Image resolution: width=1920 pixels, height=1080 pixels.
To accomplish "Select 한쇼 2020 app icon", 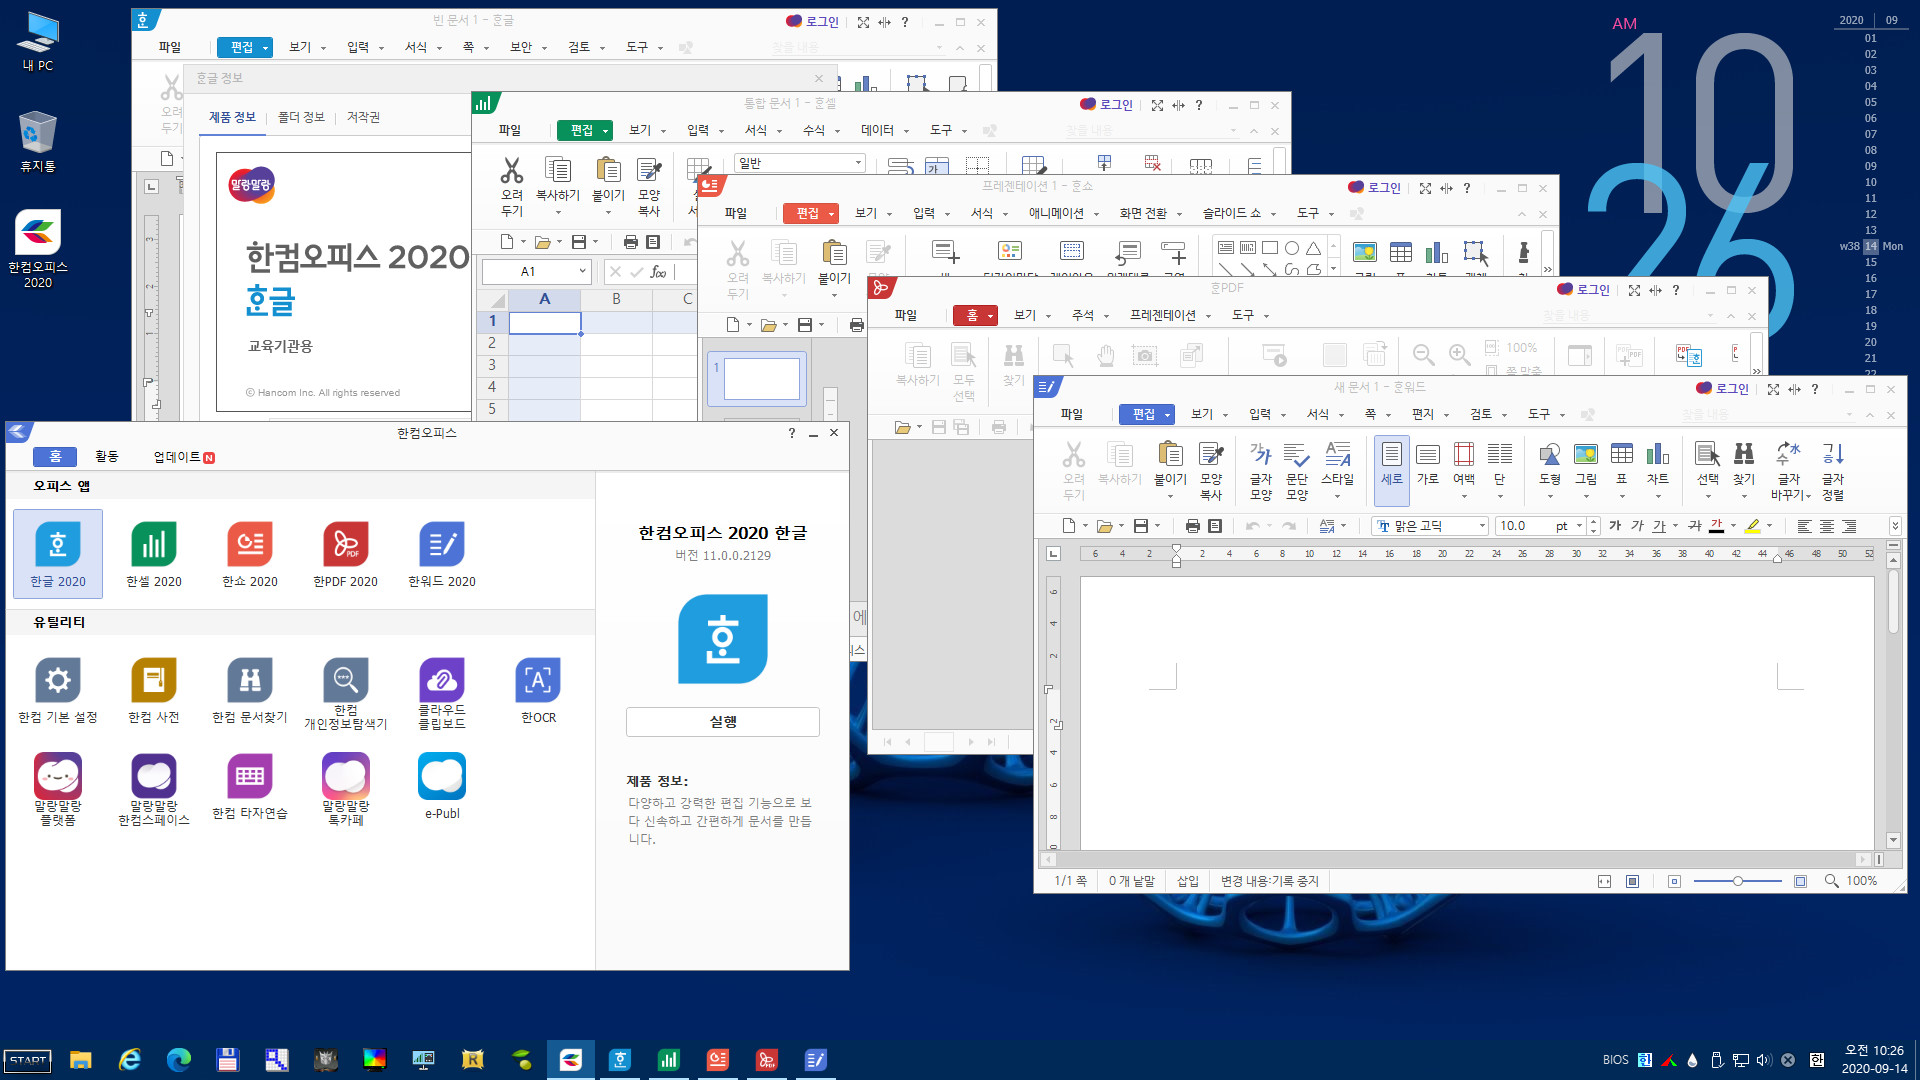I will pos(250,554).
